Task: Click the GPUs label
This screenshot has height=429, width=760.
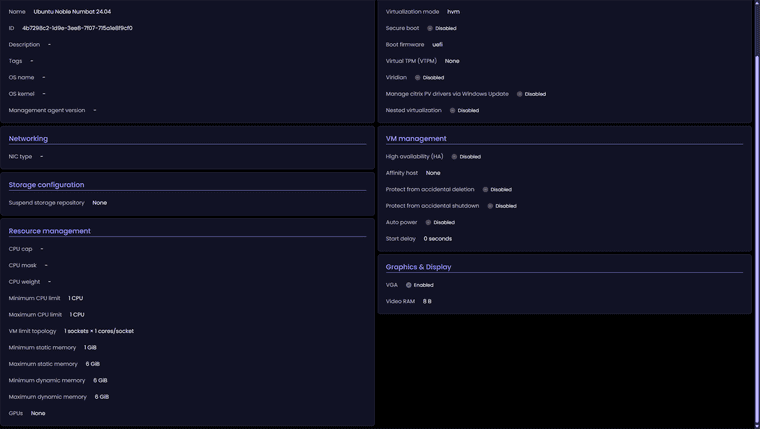Action: coord(16,413)
